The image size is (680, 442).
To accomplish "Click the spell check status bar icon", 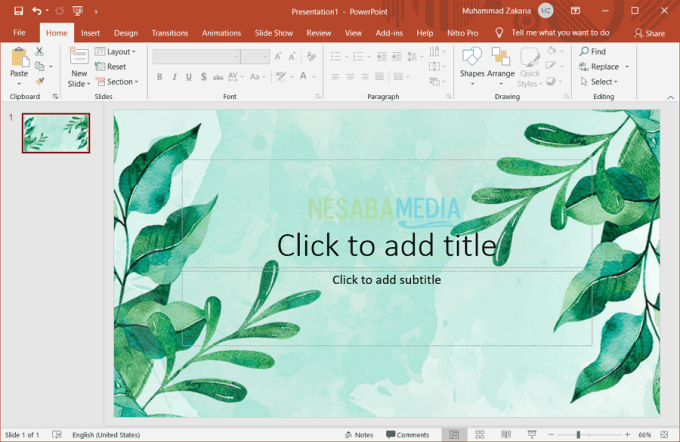I will [x=57, y=434].
